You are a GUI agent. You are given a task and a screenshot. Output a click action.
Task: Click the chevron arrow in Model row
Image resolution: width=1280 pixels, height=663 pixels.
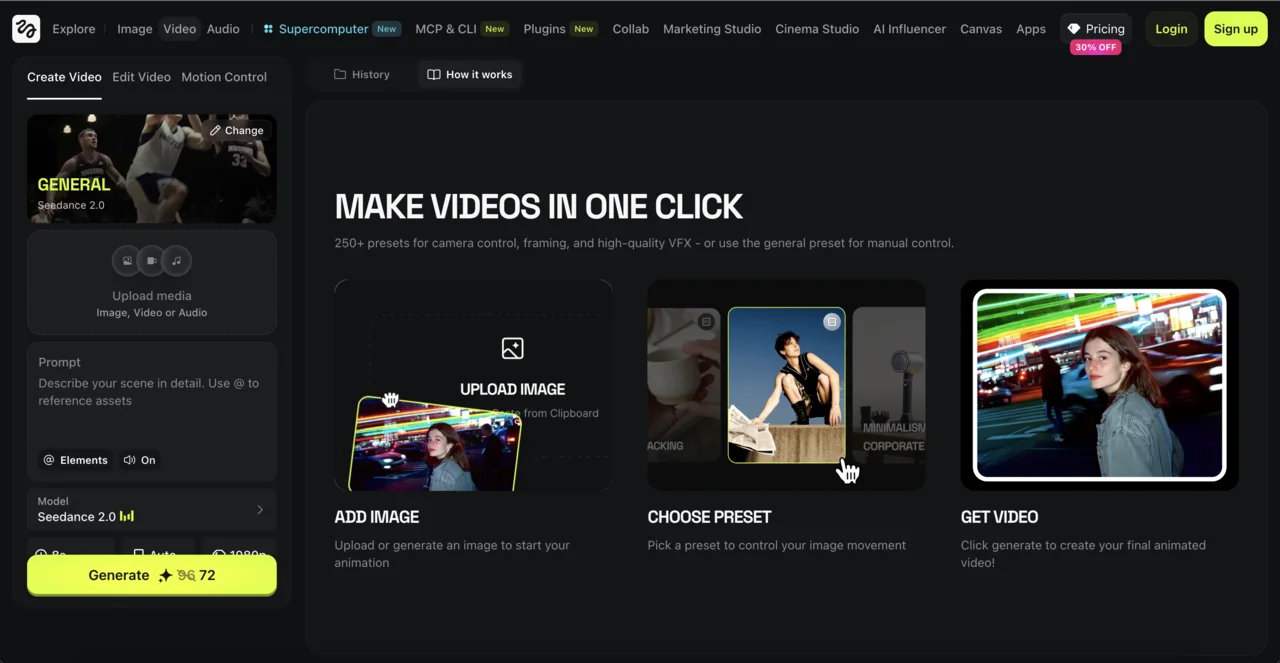click(x=260, y=510)
